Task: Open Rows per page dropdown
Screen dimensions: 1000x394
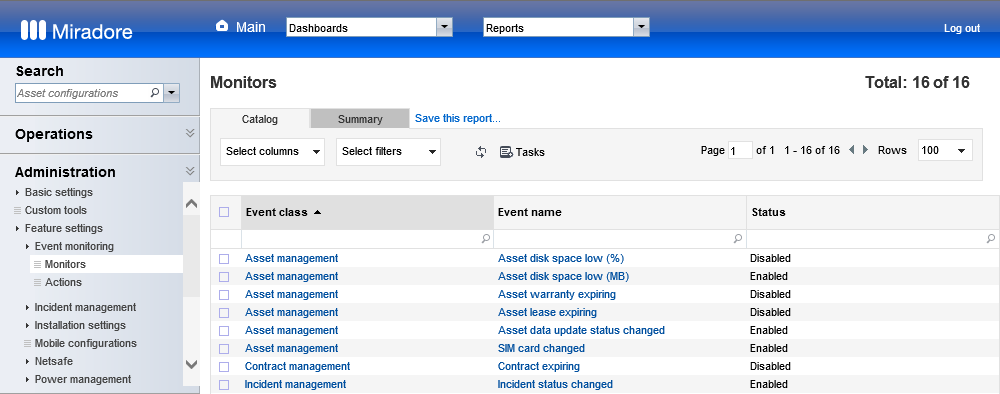Action: point(945,150)
